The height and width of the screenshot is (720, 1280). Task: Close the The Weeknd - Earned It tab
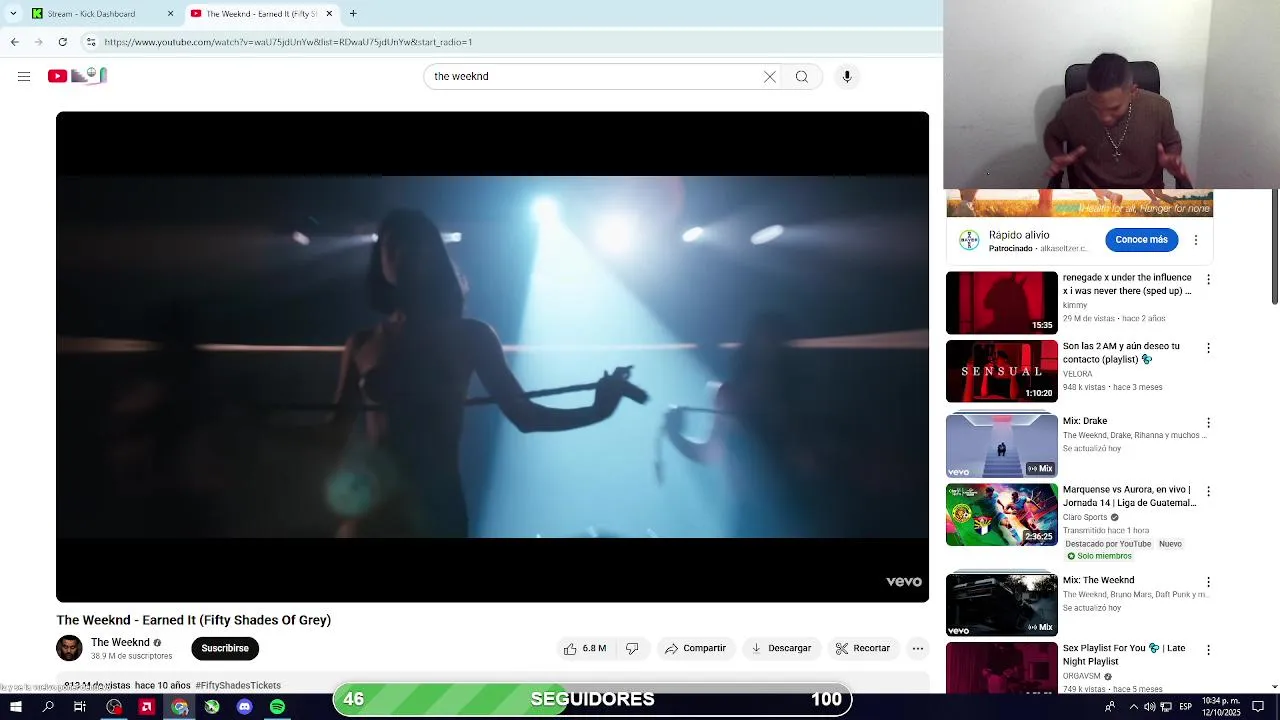coord(329,14)
